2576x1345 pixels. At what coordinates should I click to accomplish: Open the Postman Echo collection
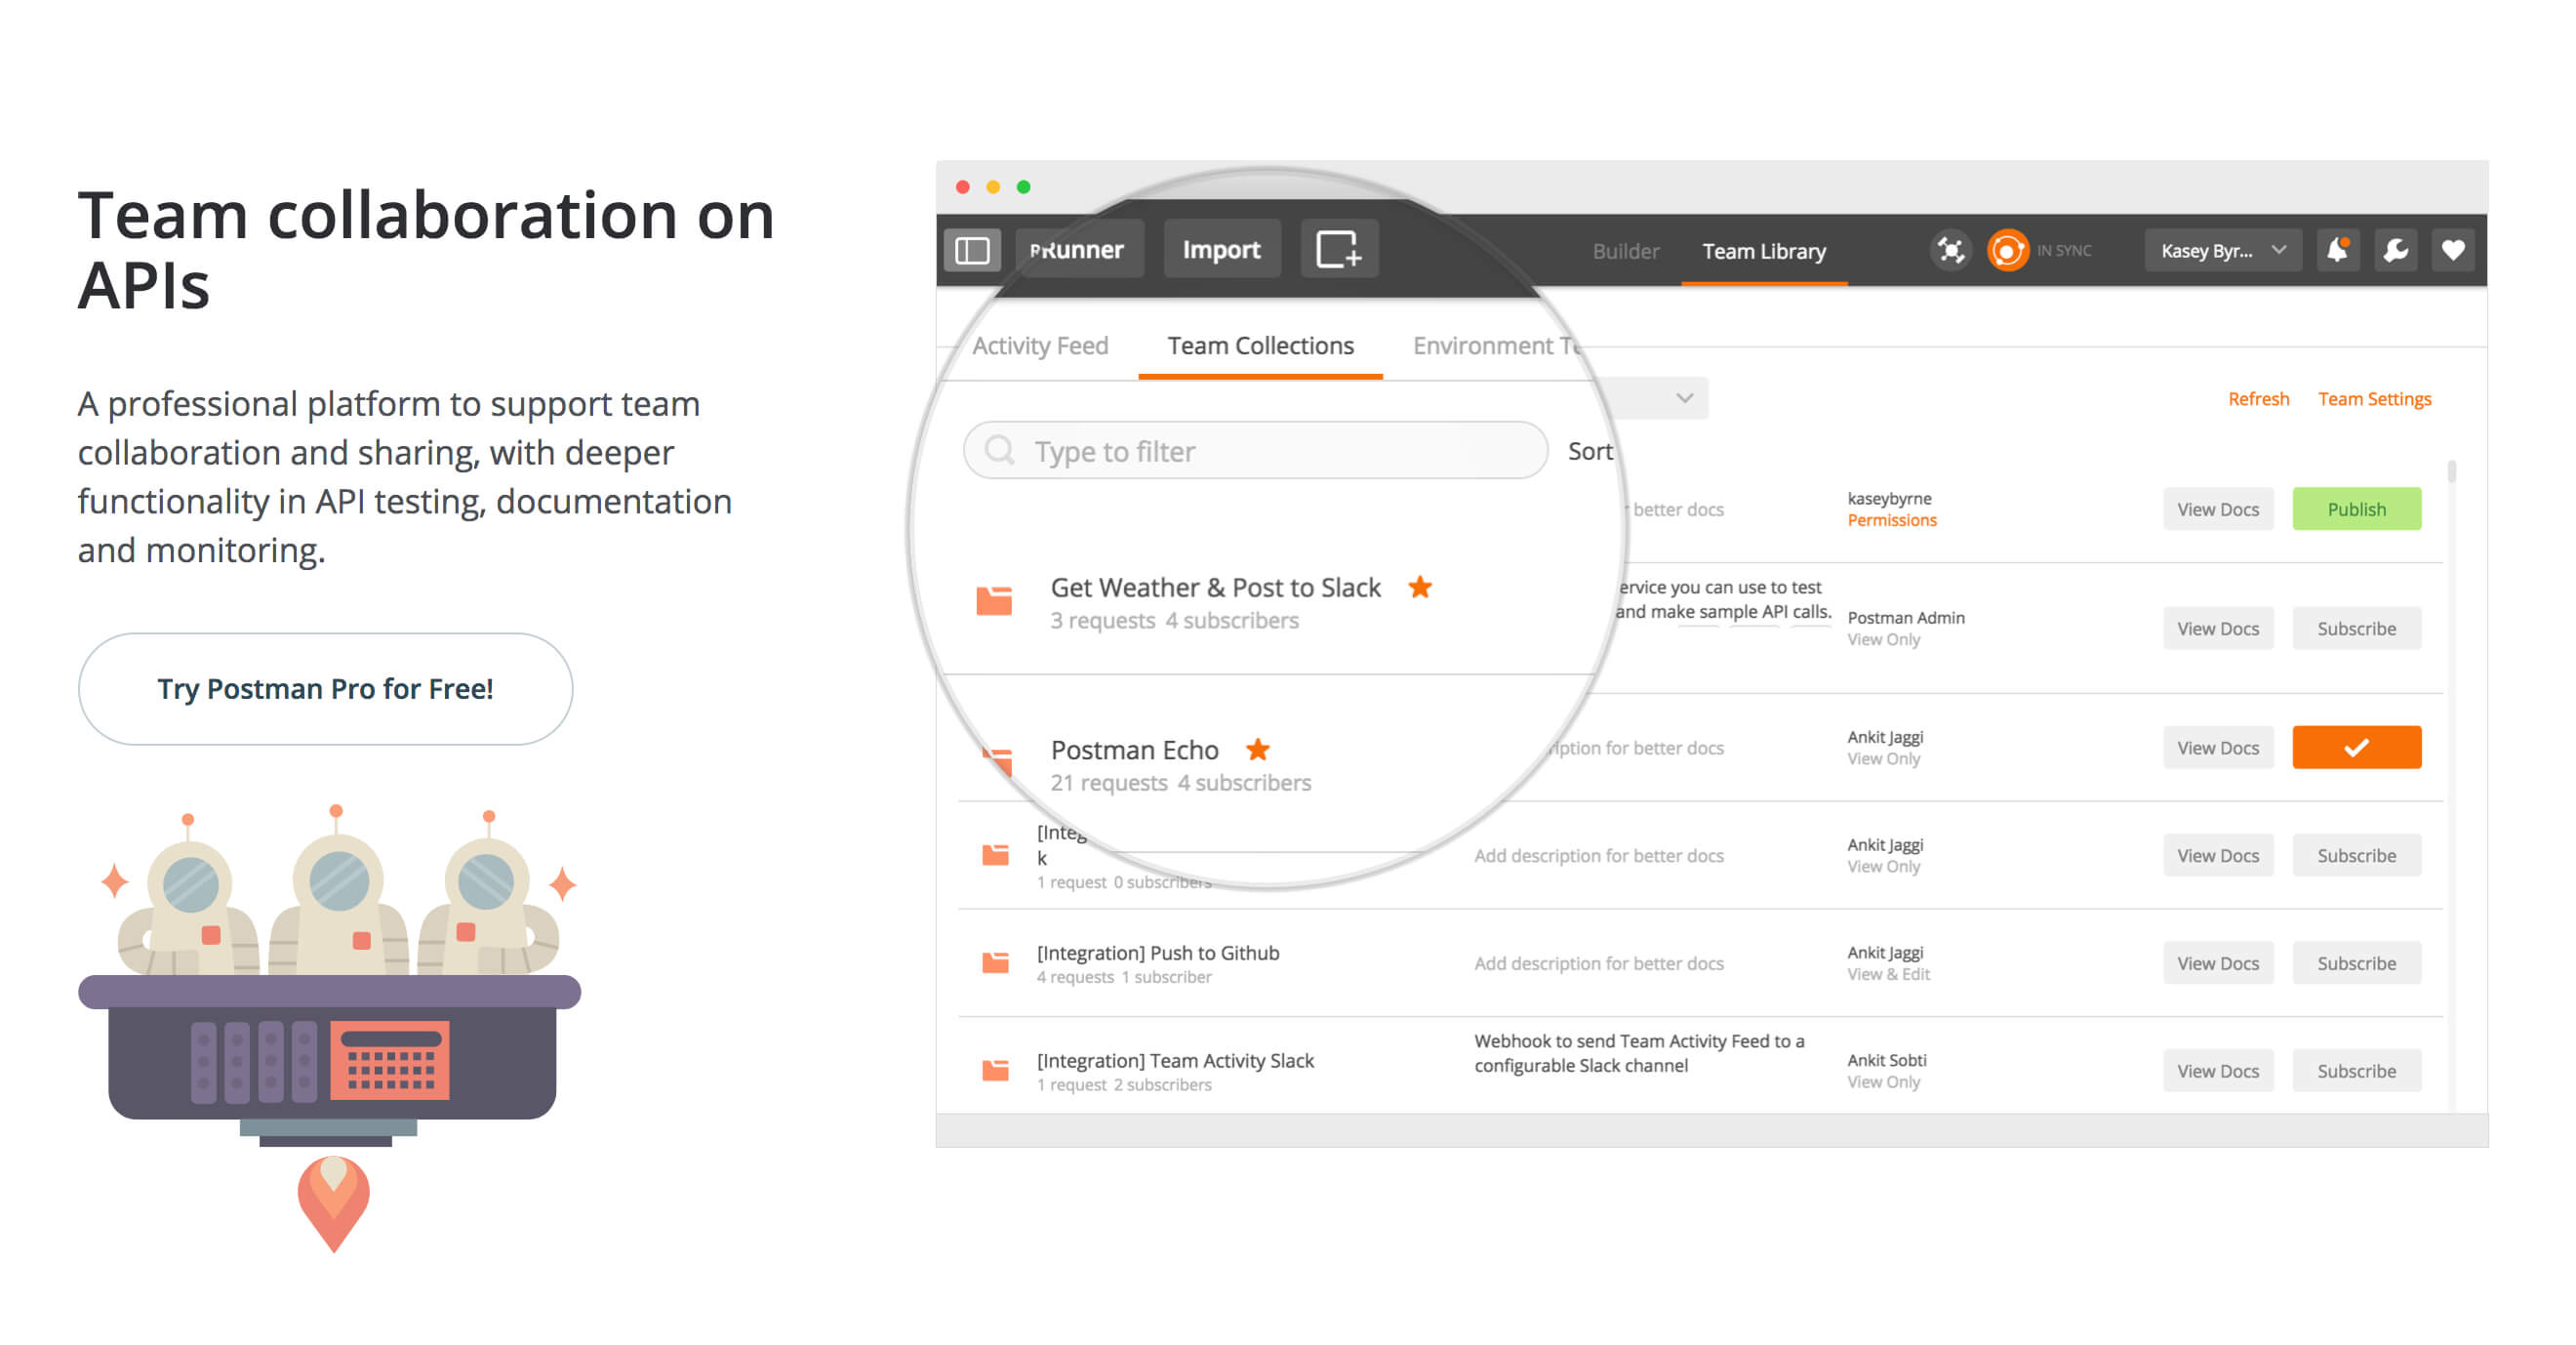point(1134,750)
